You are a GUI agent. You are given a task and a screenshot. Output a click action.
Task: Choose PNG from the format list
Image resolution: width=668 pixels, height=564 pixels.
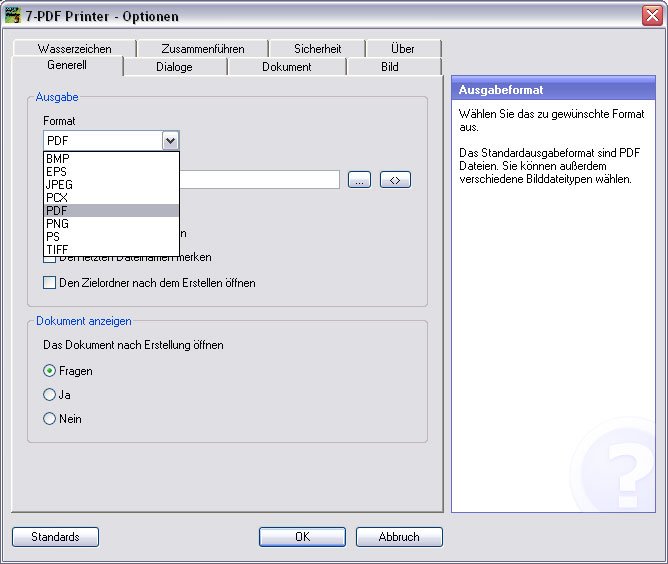point(111,224)
